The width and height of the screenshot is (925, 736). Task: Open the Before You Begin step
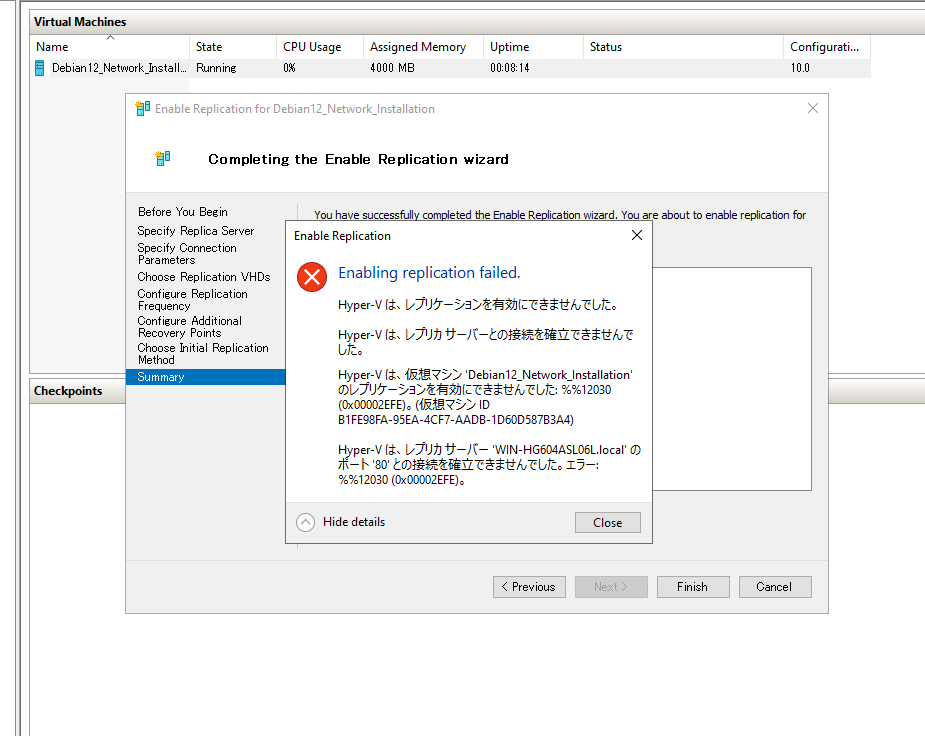coord(183,212)
